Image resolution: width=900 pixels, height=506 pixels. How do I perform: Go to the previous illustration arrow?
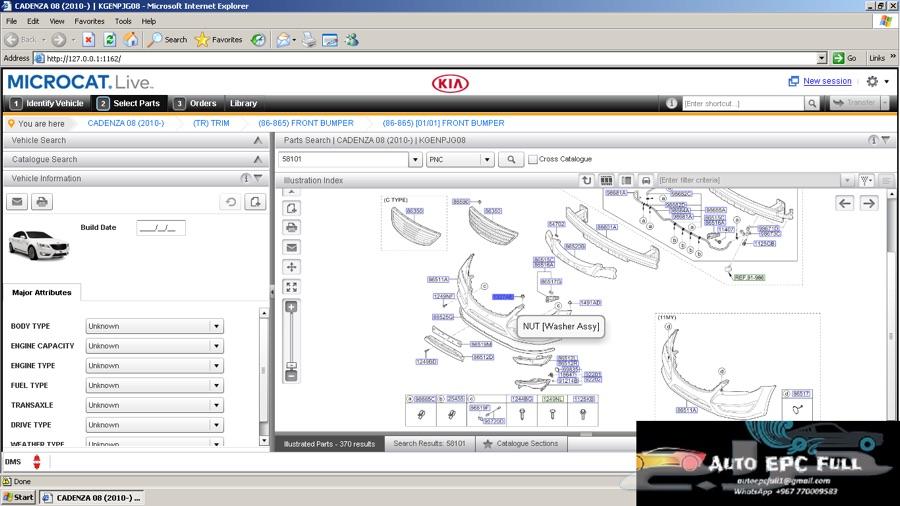pos(845,203)
